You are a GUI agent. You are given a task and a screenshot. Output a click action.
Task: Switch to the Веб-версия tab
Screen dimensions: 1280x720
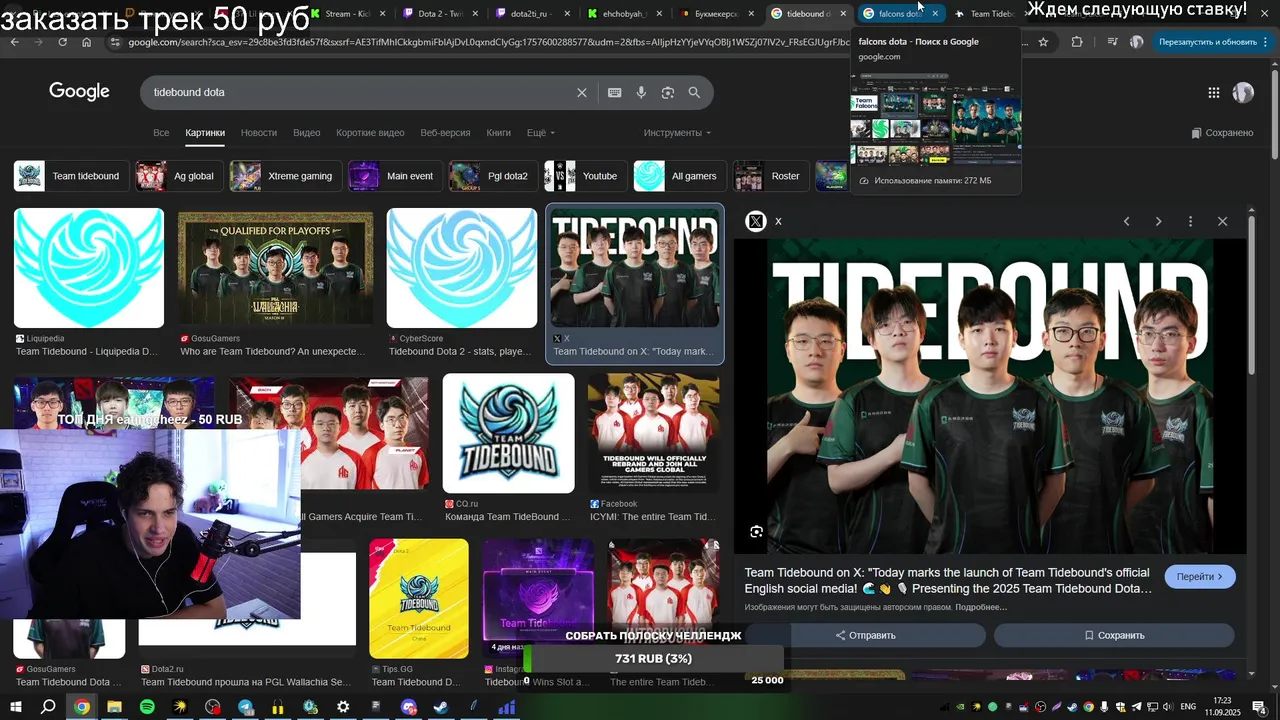445,133
